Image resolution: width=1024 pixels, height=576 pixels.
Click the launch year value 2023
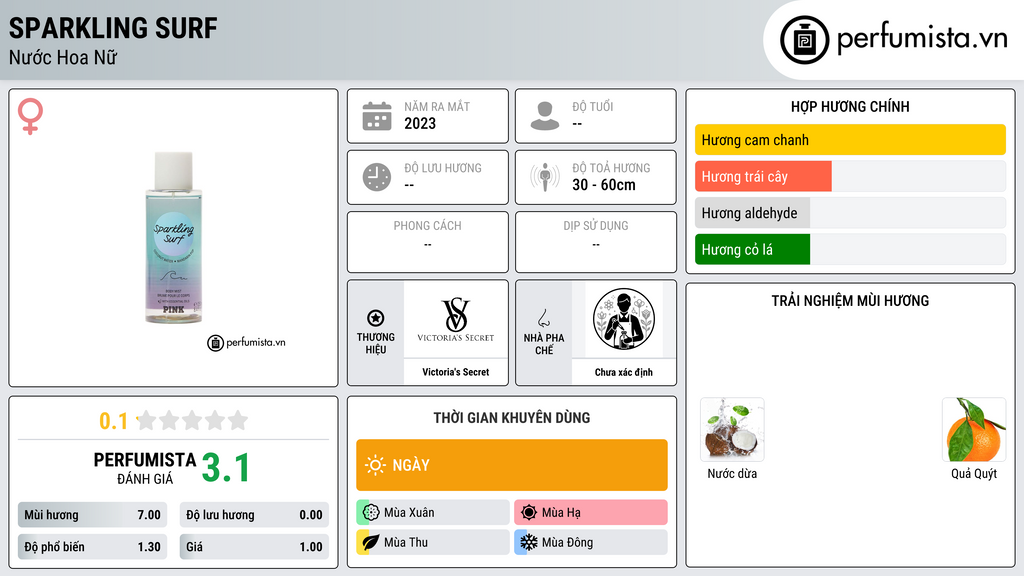tap(420, 123)
